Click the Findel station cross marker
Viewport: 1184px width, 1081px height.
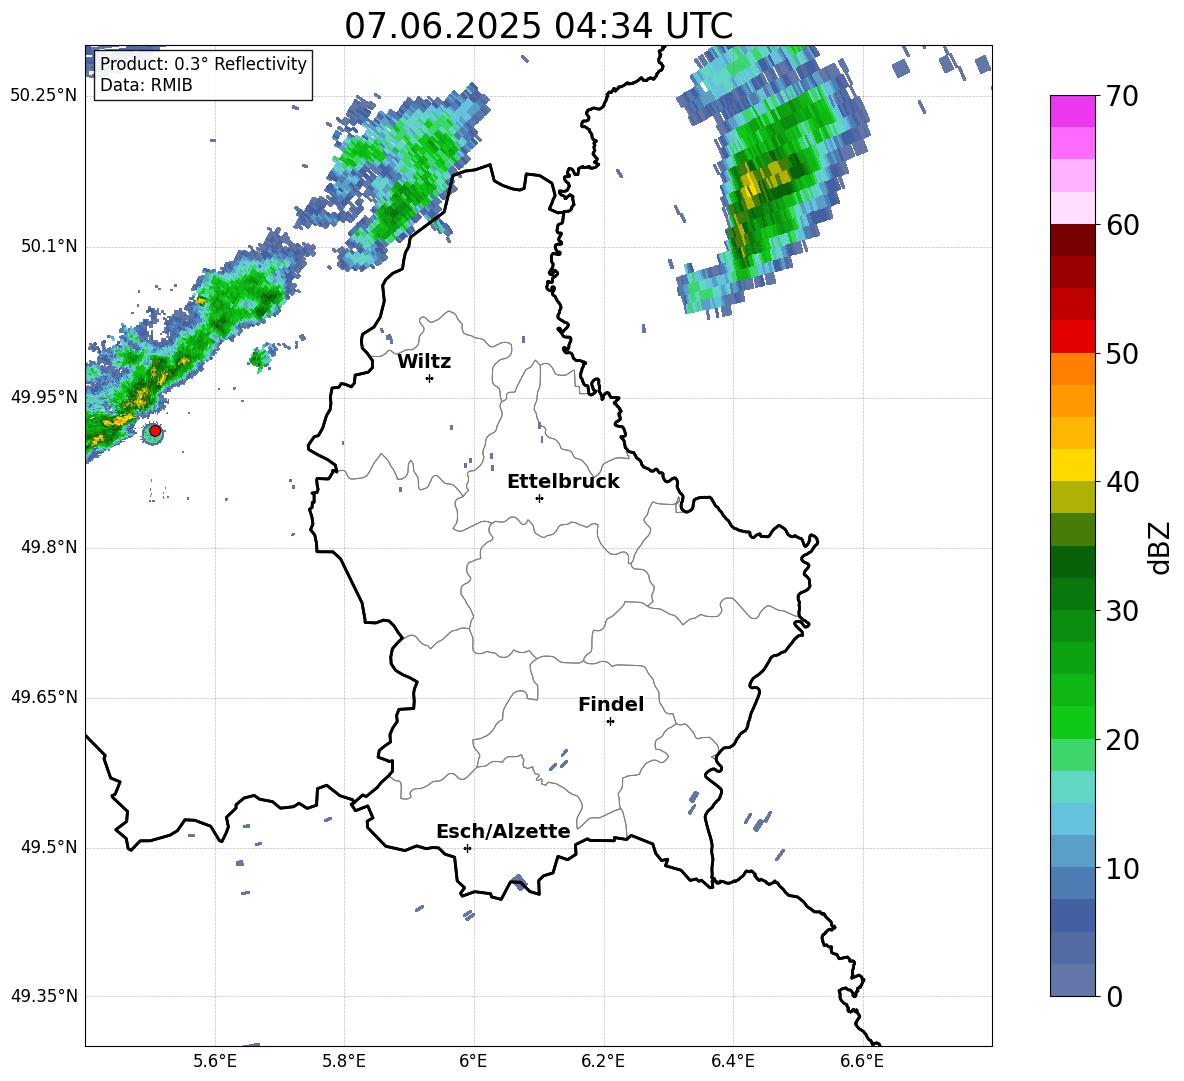click(x=610, y=722)
